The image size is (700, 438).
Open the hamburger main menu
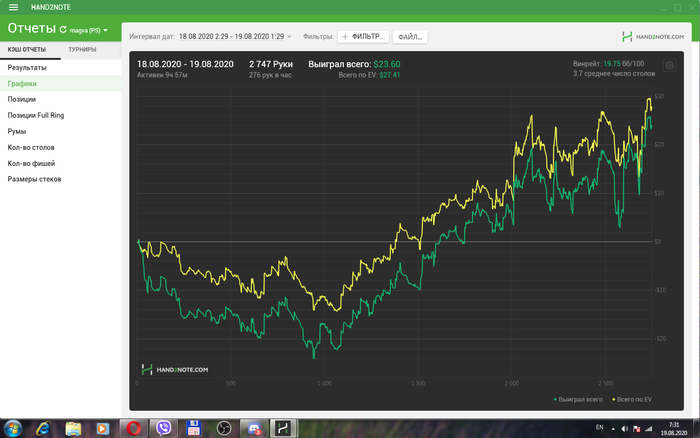[x=13, y=7]
